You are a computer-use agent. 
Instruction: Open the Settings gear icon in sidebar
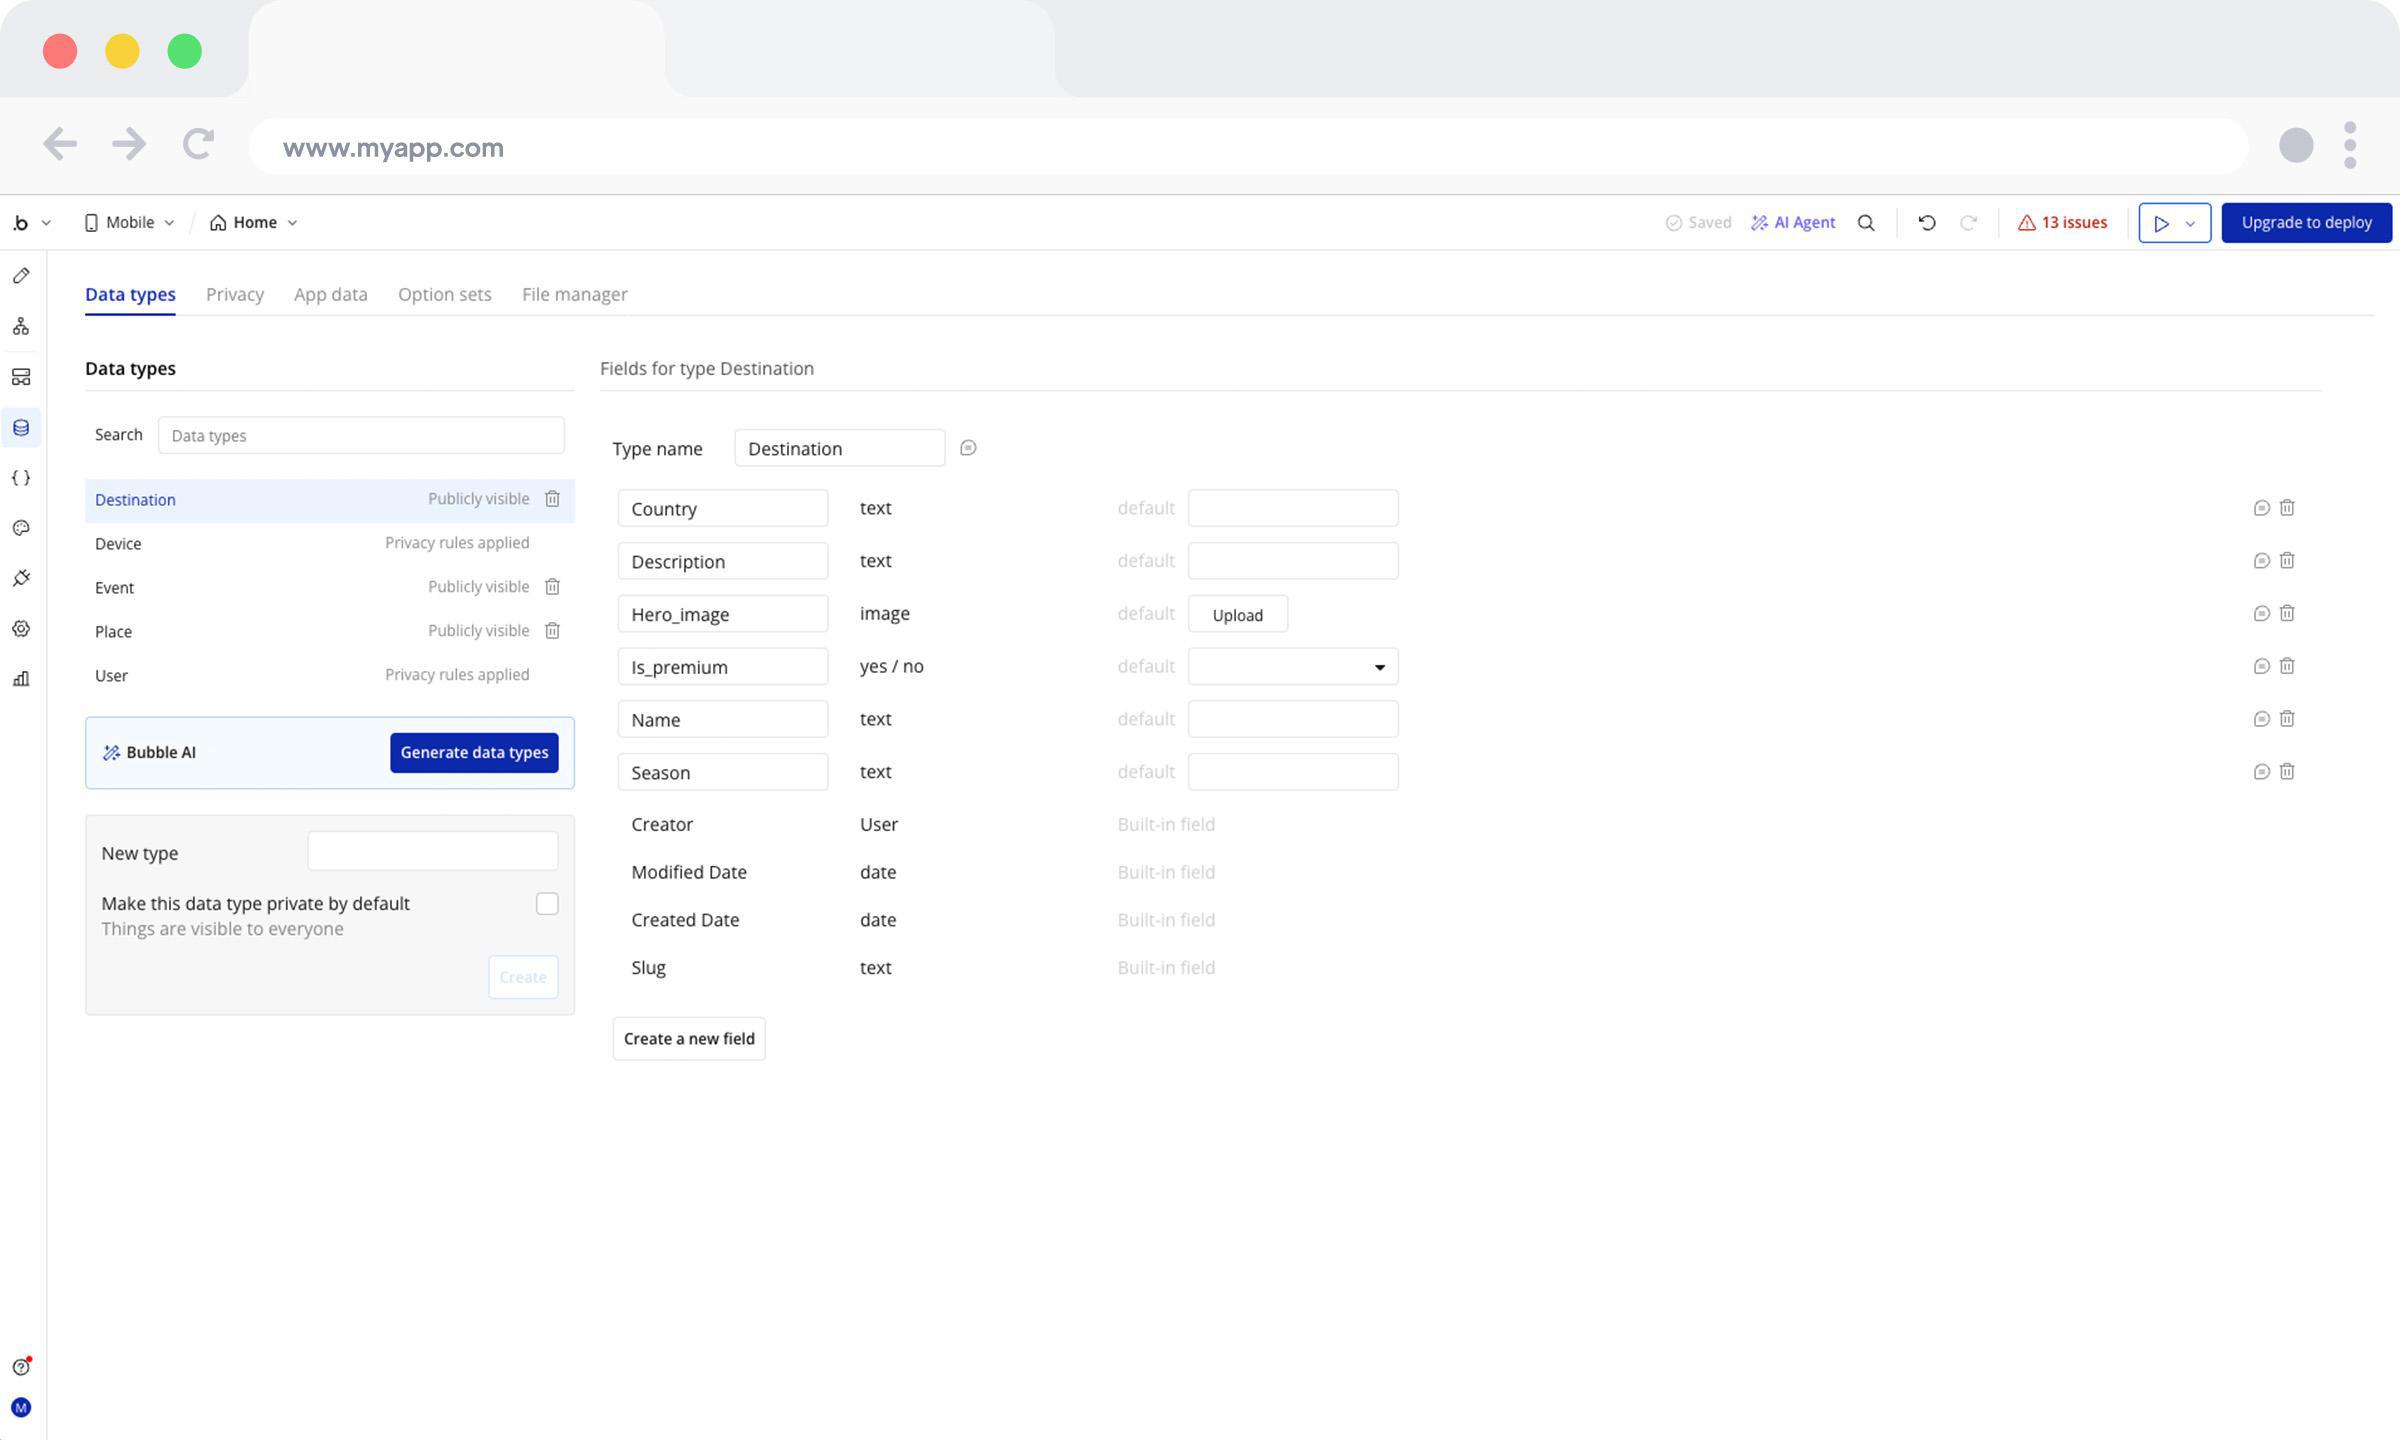(x=21, y=629)
